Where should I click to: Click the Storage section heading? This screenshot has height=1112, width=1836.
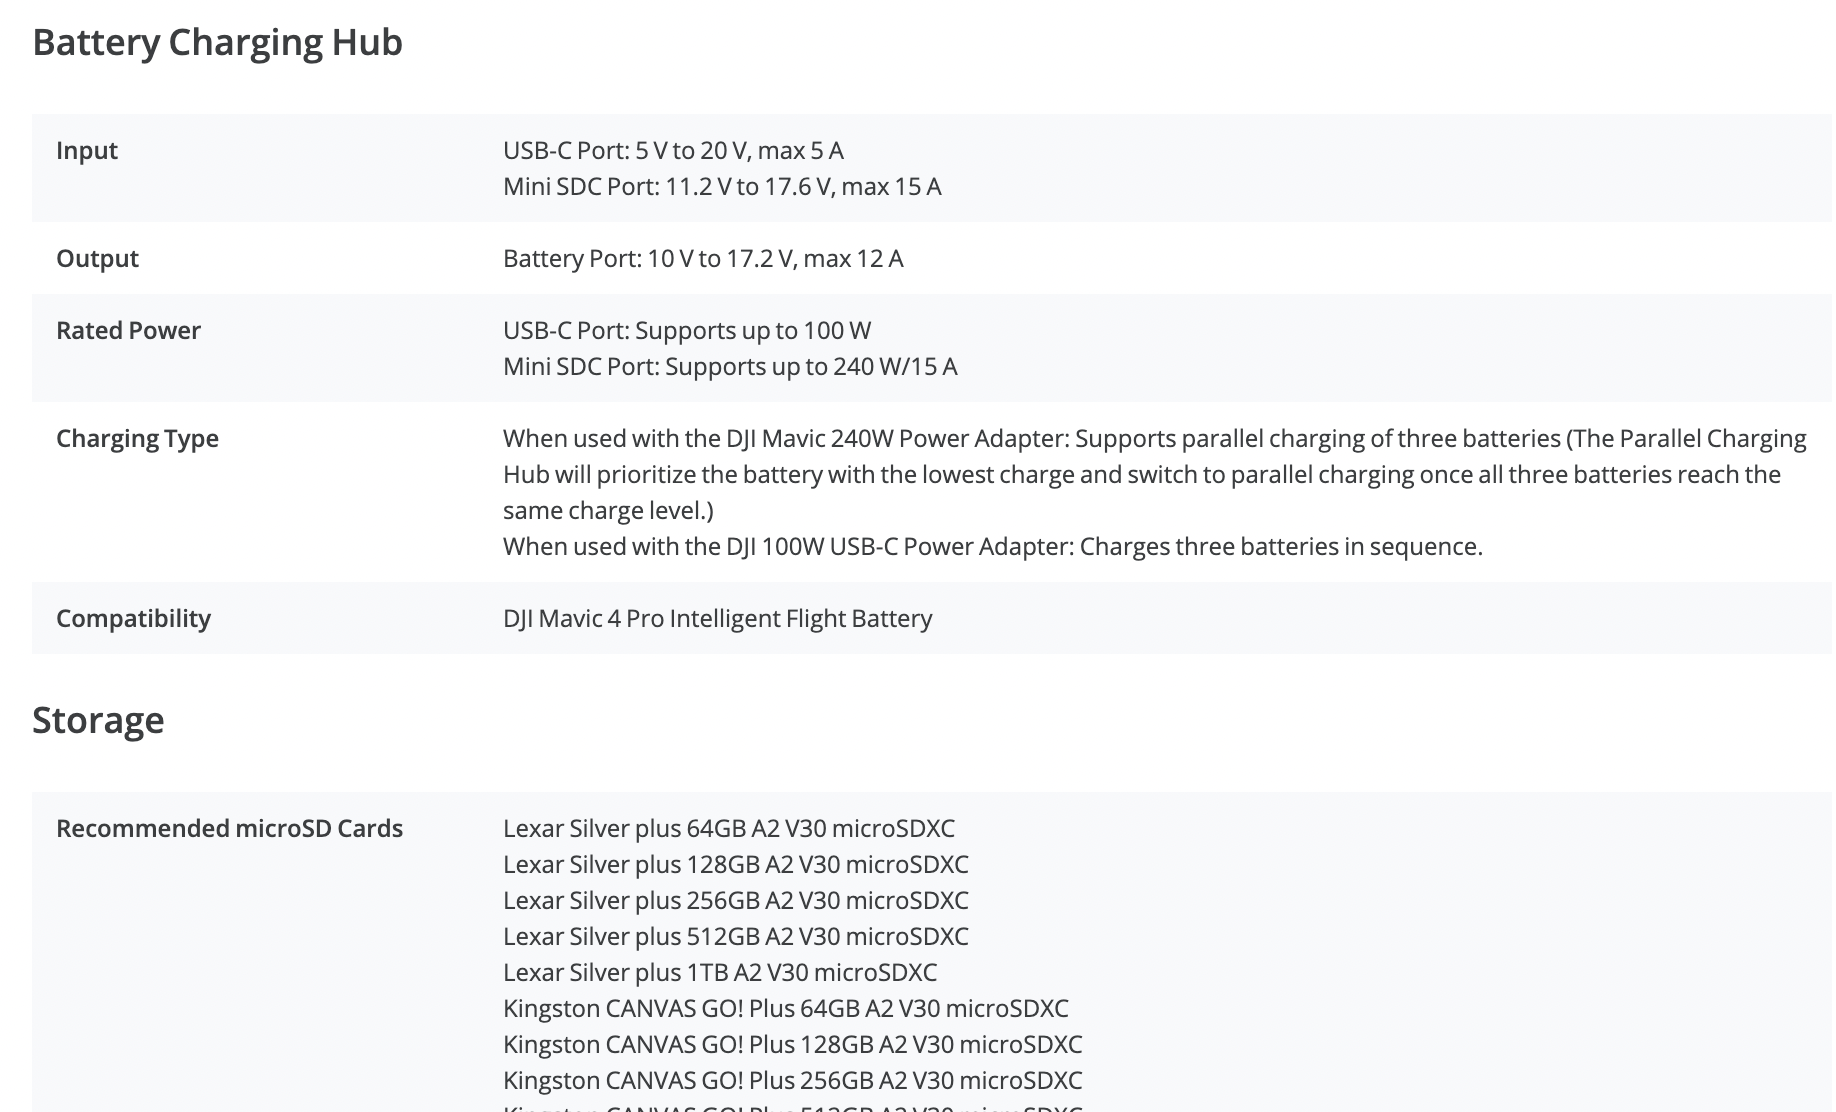(x=98, y=720)
